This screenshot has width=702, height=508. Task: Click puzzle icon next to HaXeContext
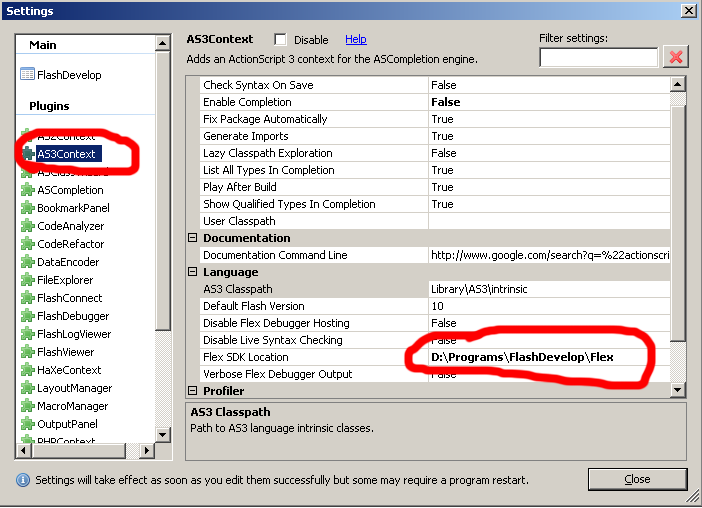click(x=28, y=370)
